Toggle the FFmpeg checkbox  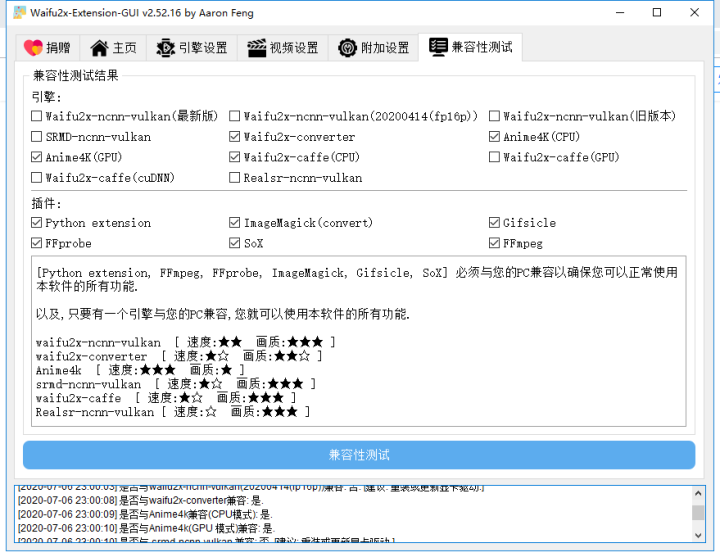(x=494, y=243)
